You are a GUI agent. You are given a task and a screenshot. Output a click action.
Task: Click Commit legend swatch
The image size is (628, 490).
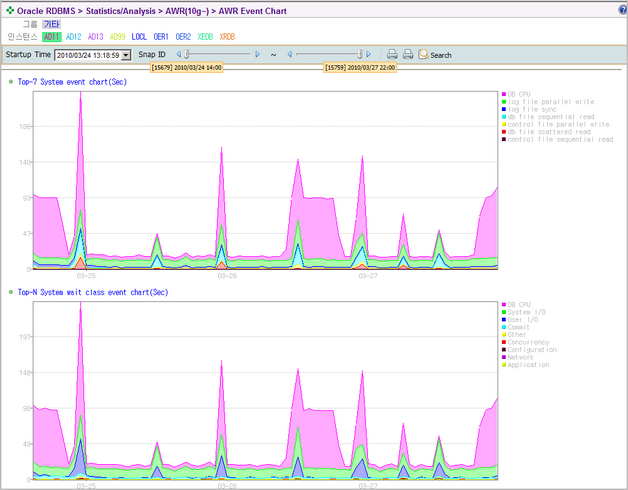(504, 327)
